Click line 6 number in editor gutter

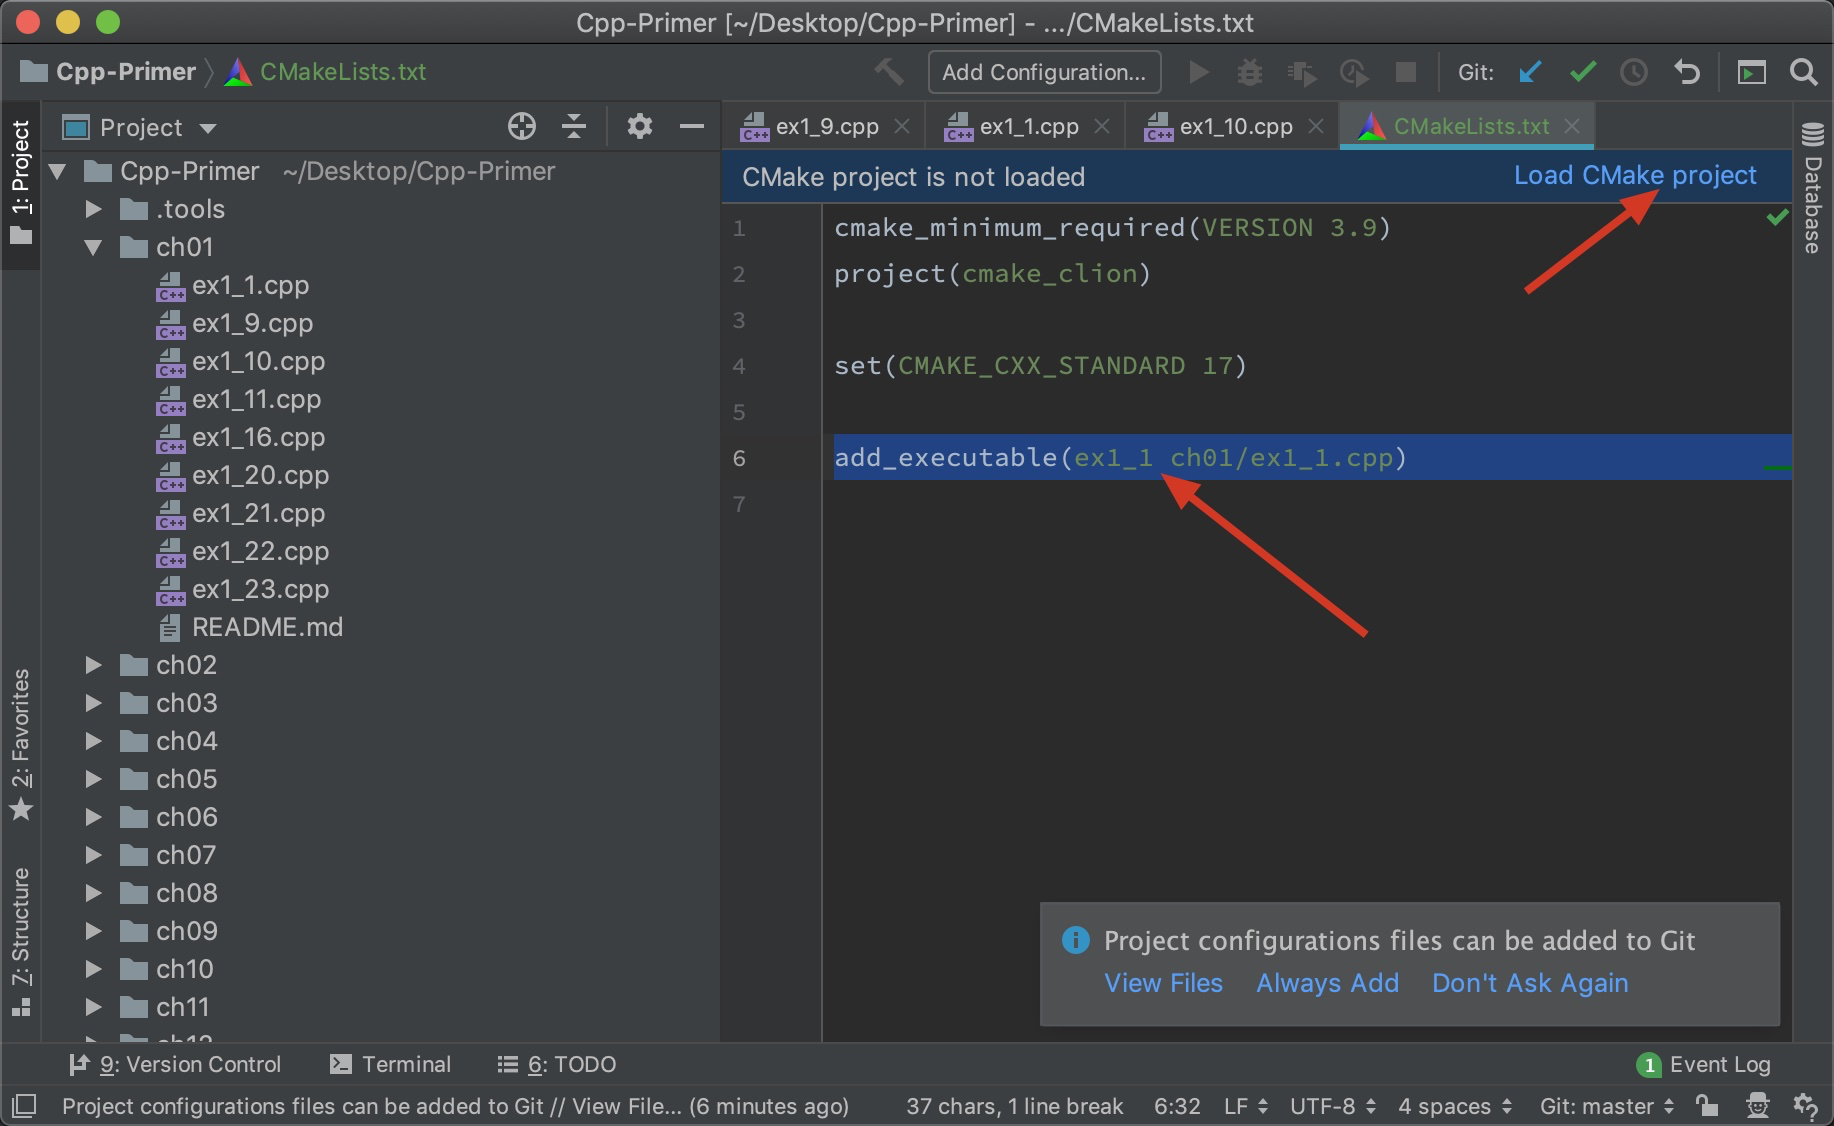tap(739, 458)
